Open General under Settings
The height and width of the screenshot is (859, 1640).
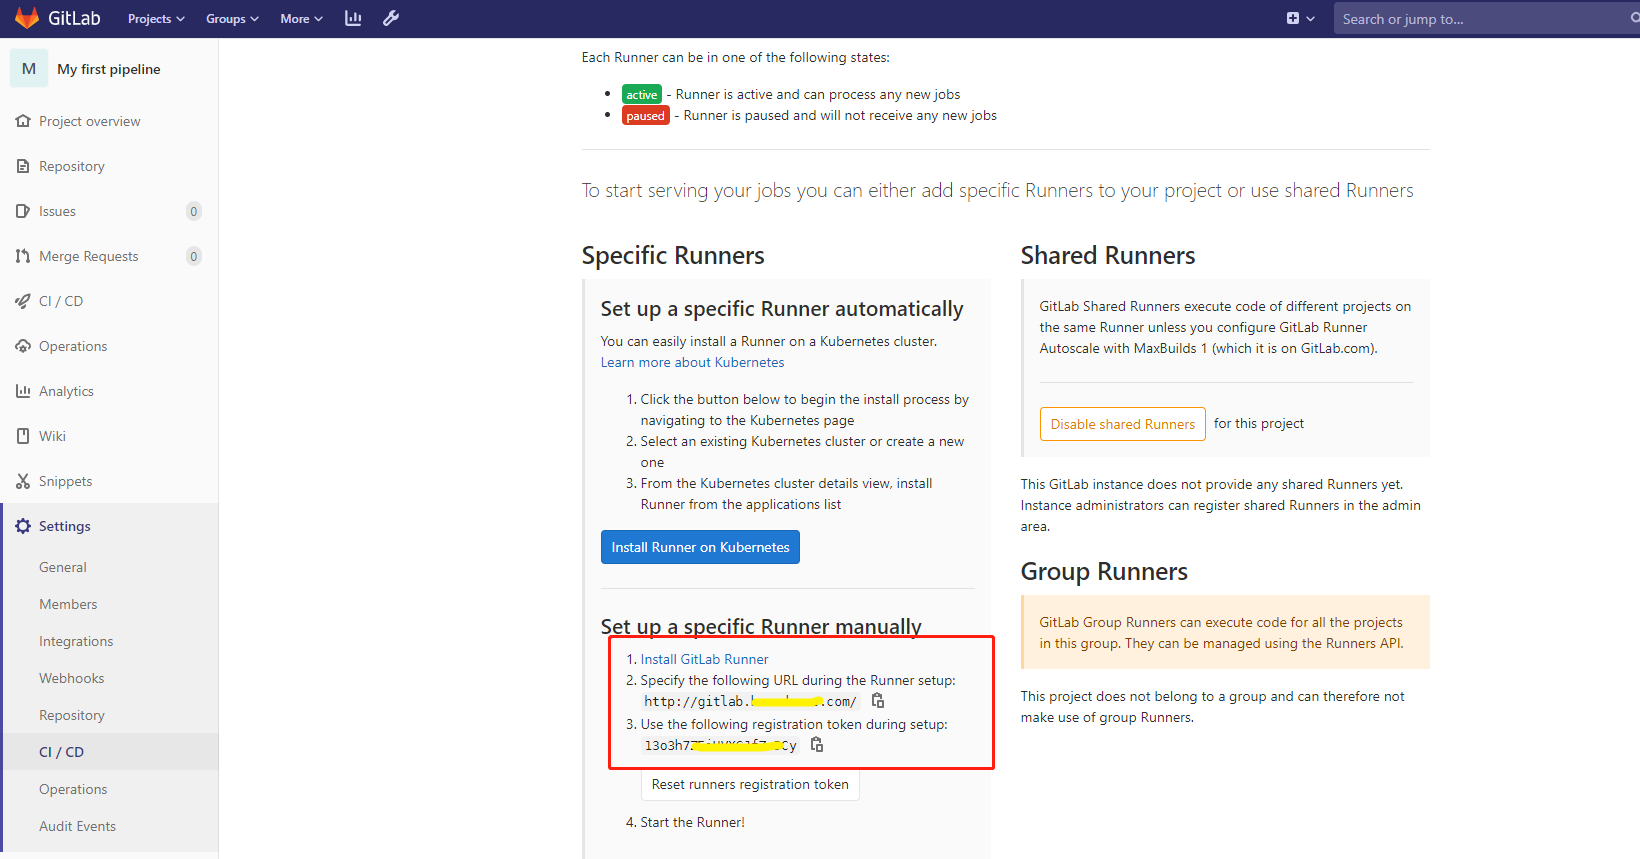point(63,567)
